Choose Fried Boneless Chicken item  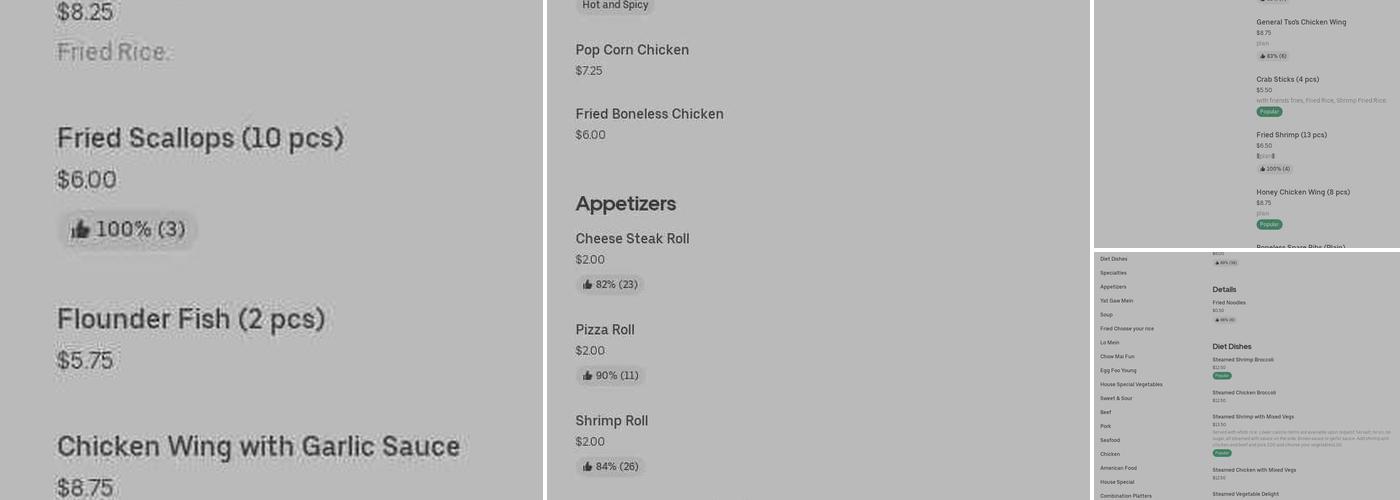(649, 114)
